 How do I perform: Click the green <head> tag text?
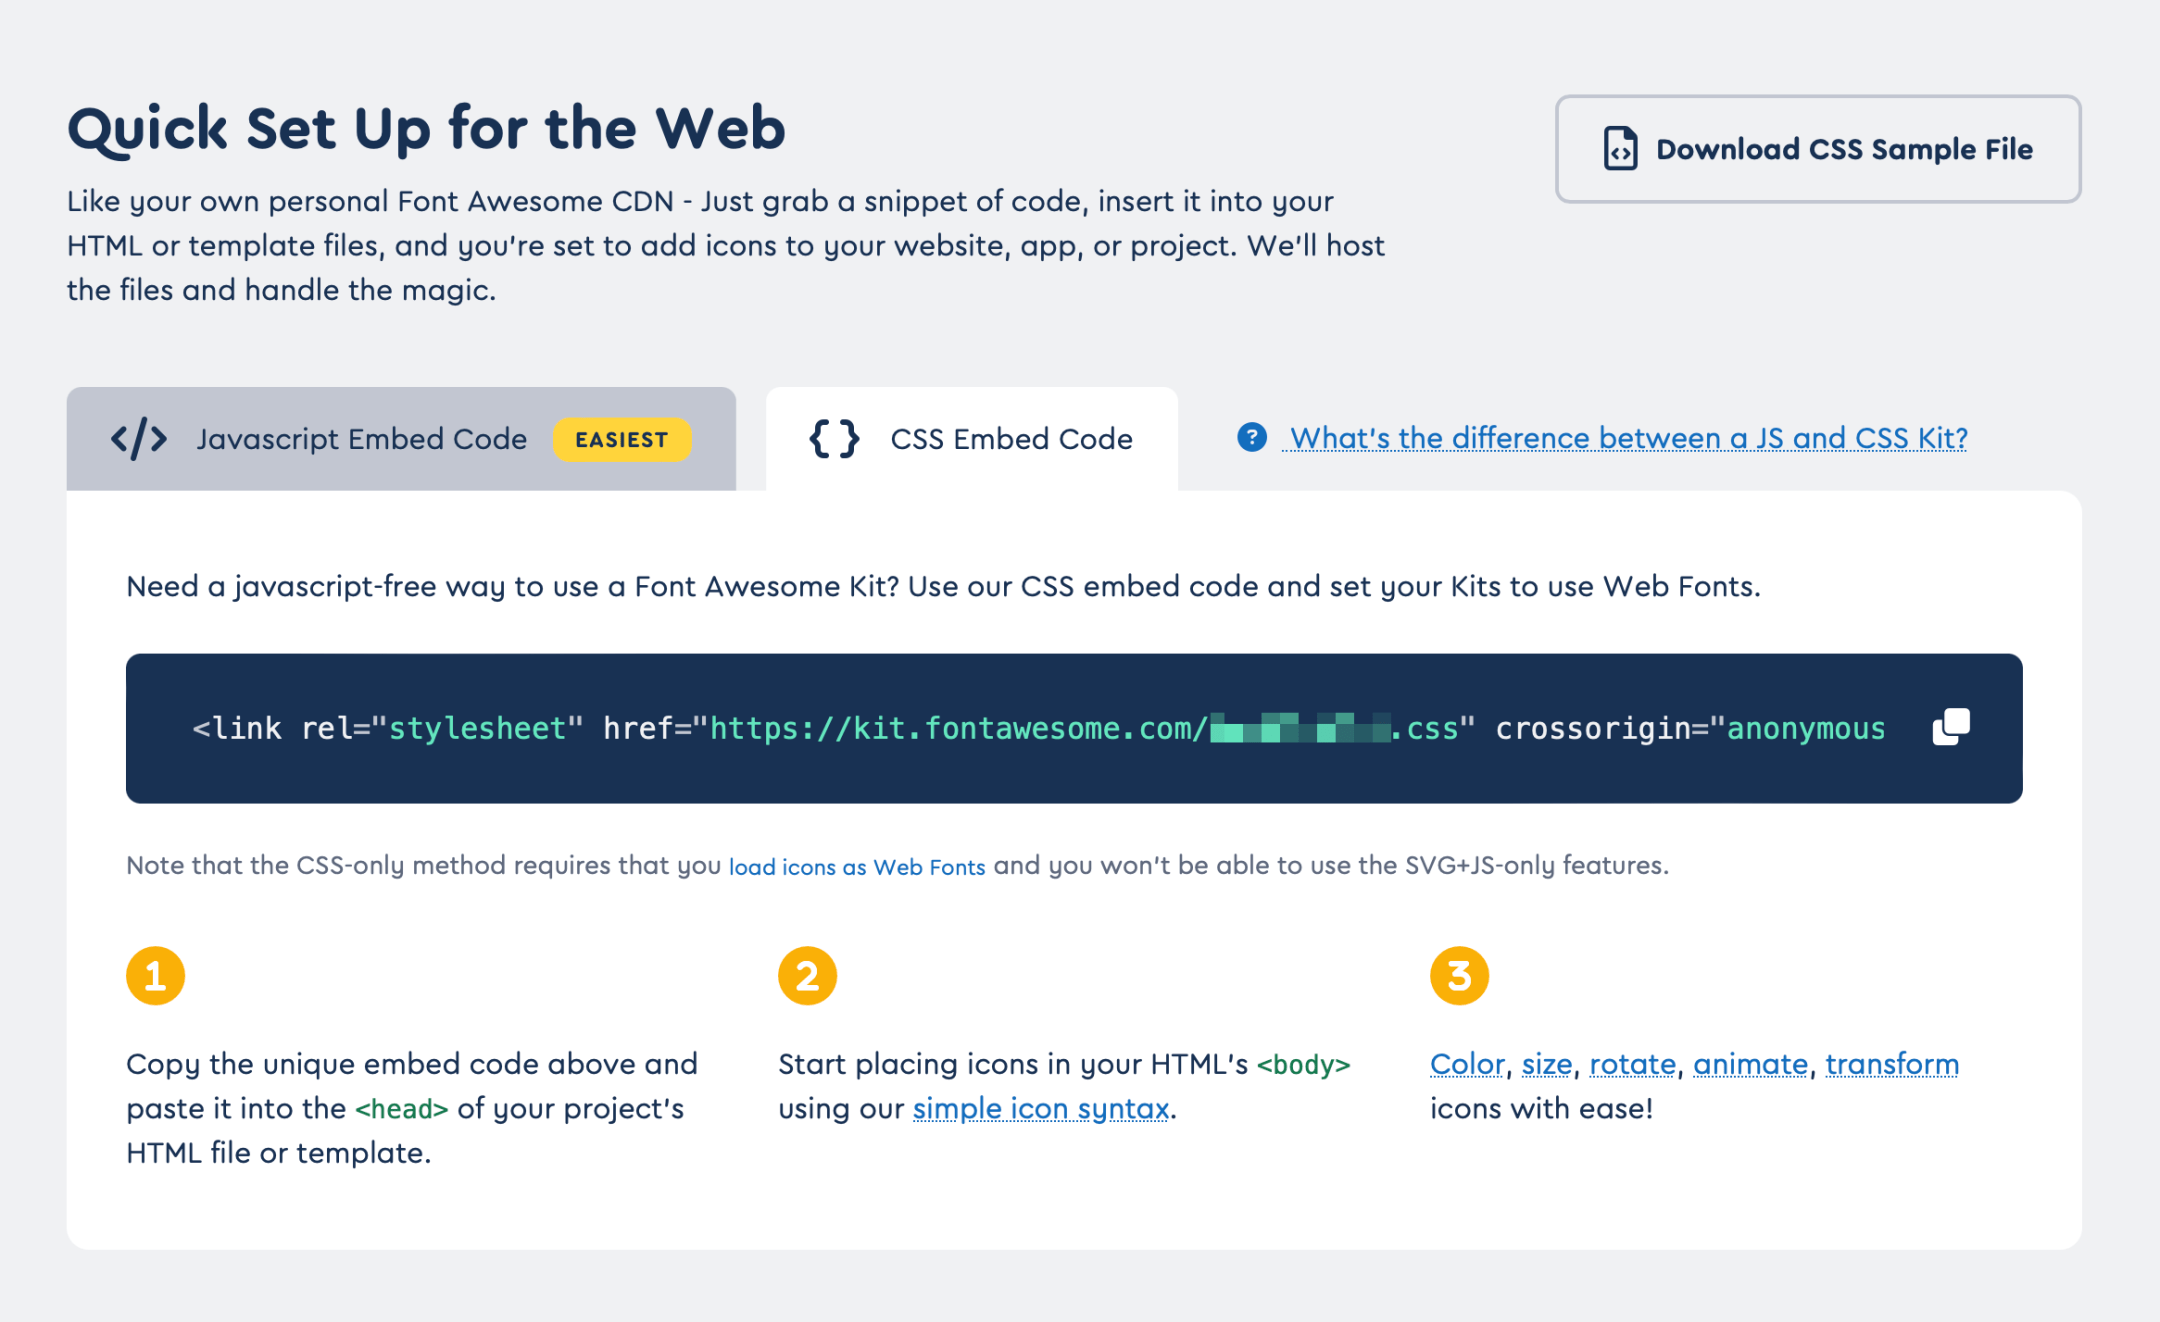tap(401, 1108)
